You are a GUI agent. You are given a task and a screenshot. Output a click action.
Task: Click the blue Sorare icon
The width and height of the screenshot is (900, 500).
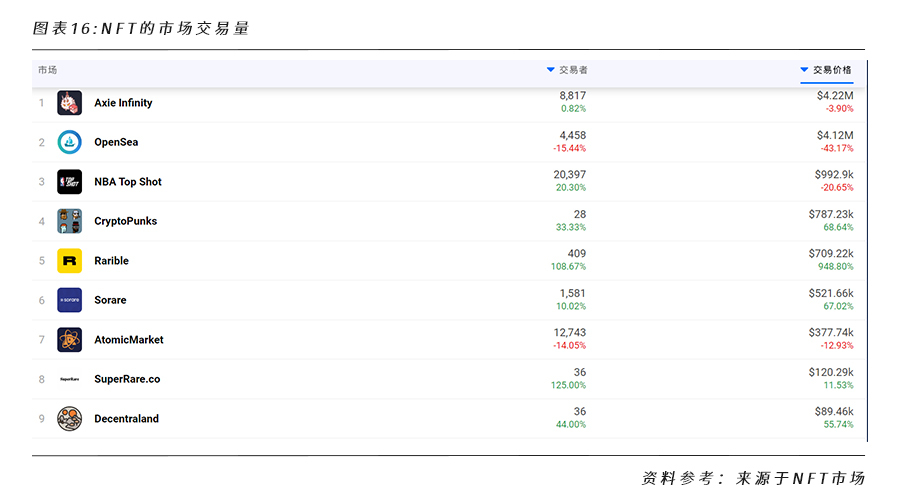(69, 300)
